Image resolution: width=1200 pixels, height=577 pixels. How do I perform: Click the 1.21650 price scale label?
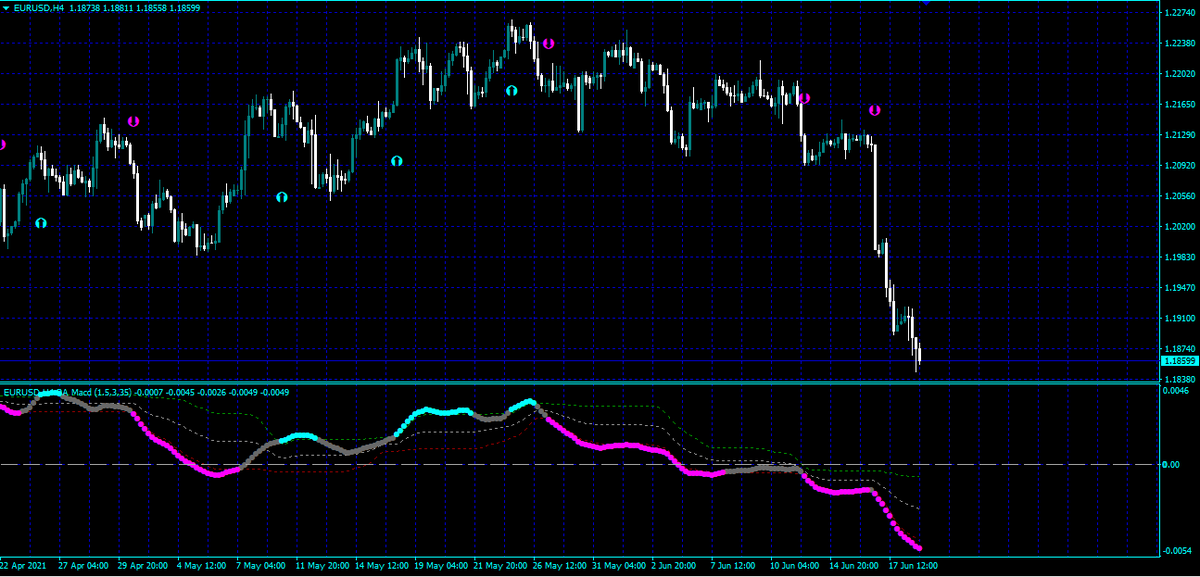1180,104
